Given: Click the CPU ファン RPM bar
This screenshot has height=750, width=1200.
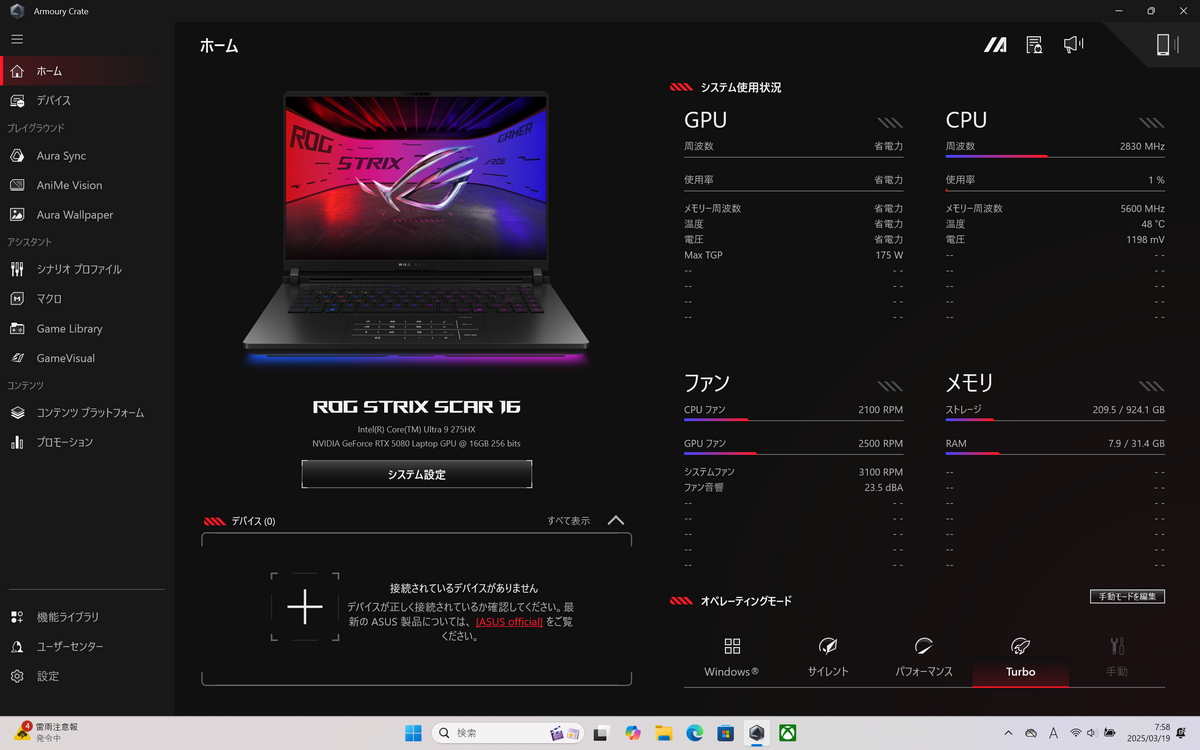Looking at the screenshot, I should click(x=793, y=419).
